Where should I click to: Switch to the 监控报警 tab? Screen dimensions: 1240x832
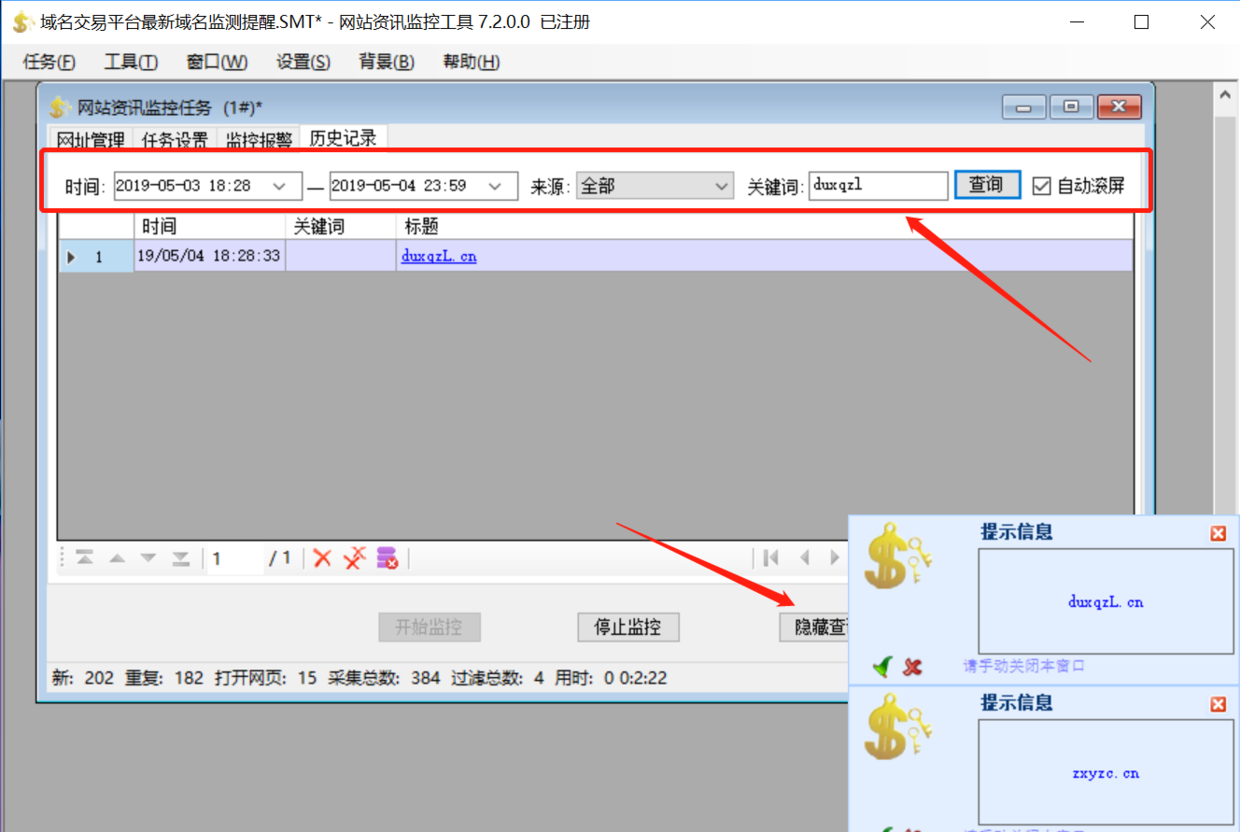pyautogui.click(x=259, y=140)
